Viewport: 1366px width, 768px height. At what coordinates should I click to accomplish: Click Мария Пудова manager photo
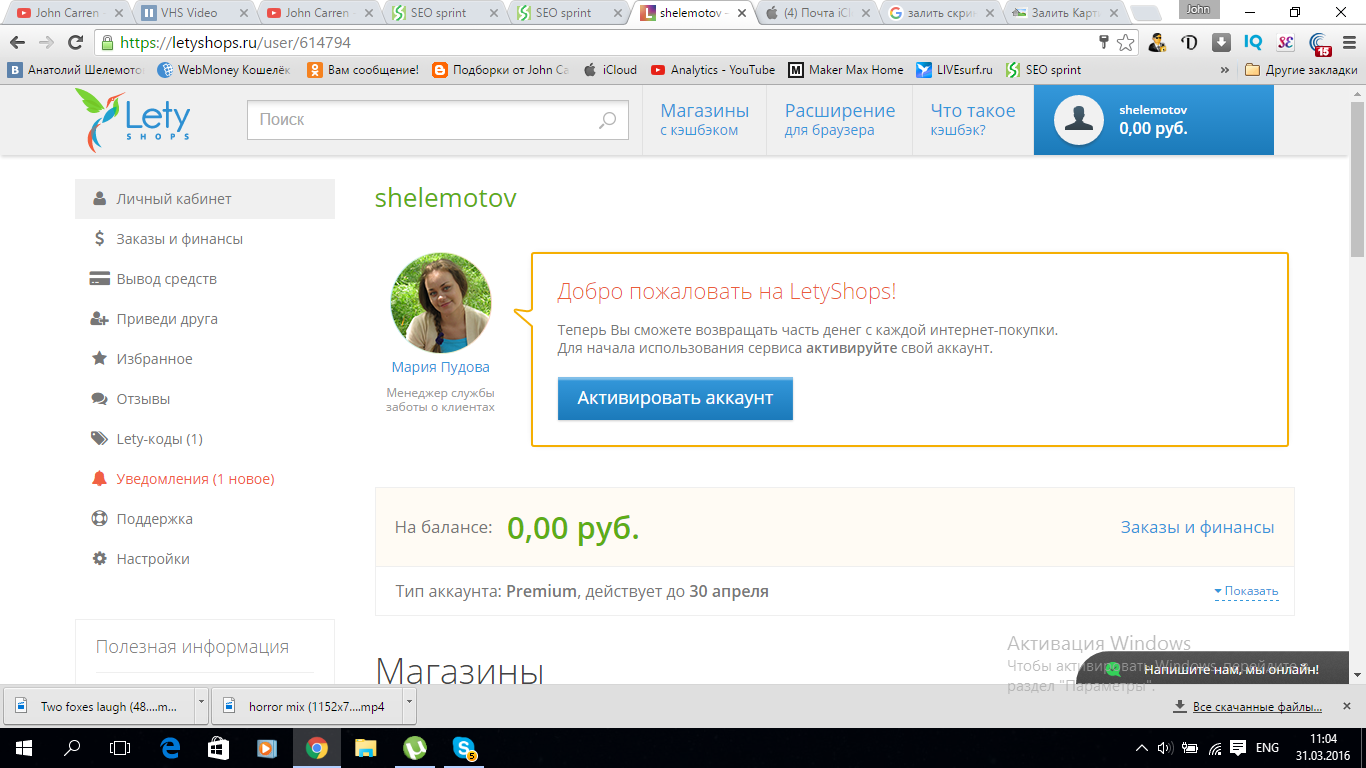[x=441, y=303]
